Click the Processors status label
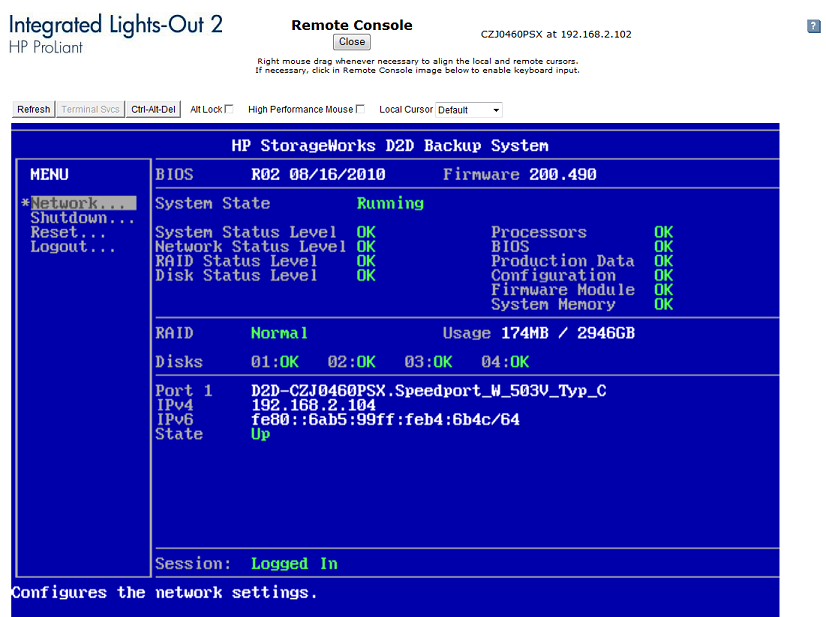 [539, 232]
